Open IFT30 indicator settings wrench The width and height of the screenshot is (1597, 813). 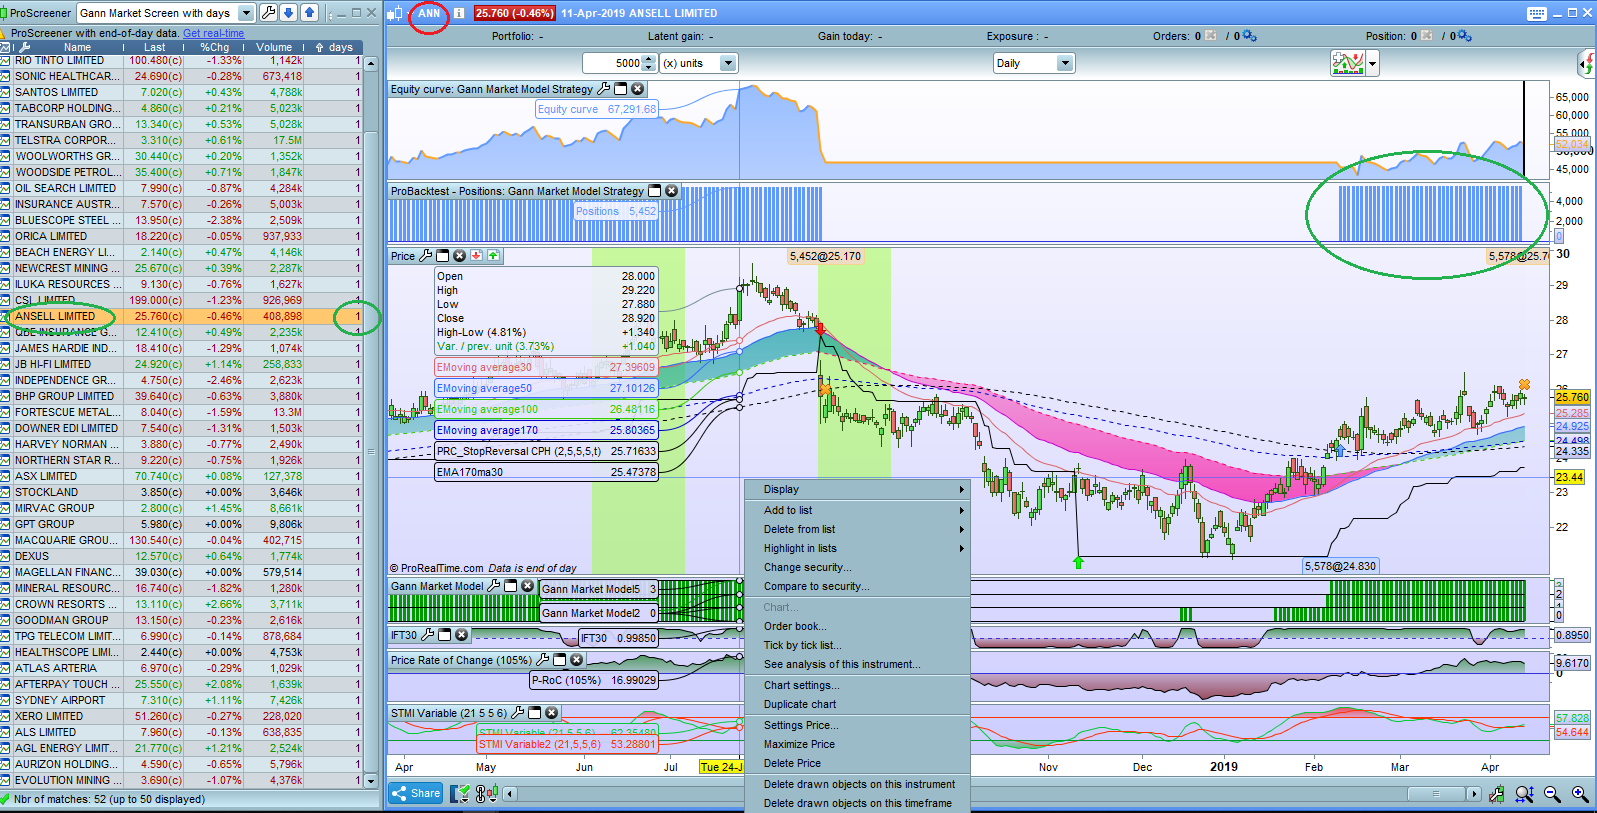pyautogui.click(x=428, y=635)
